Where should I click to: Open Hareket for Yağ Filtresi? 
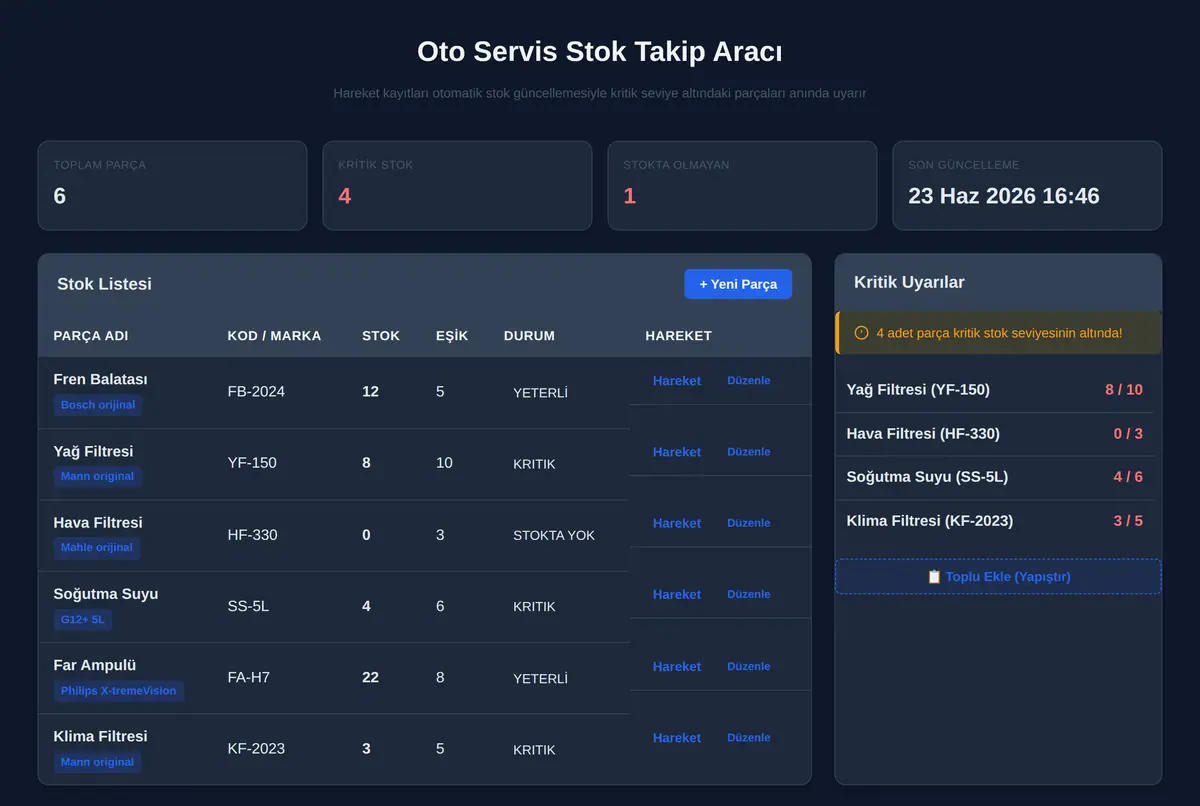point(677,452)
